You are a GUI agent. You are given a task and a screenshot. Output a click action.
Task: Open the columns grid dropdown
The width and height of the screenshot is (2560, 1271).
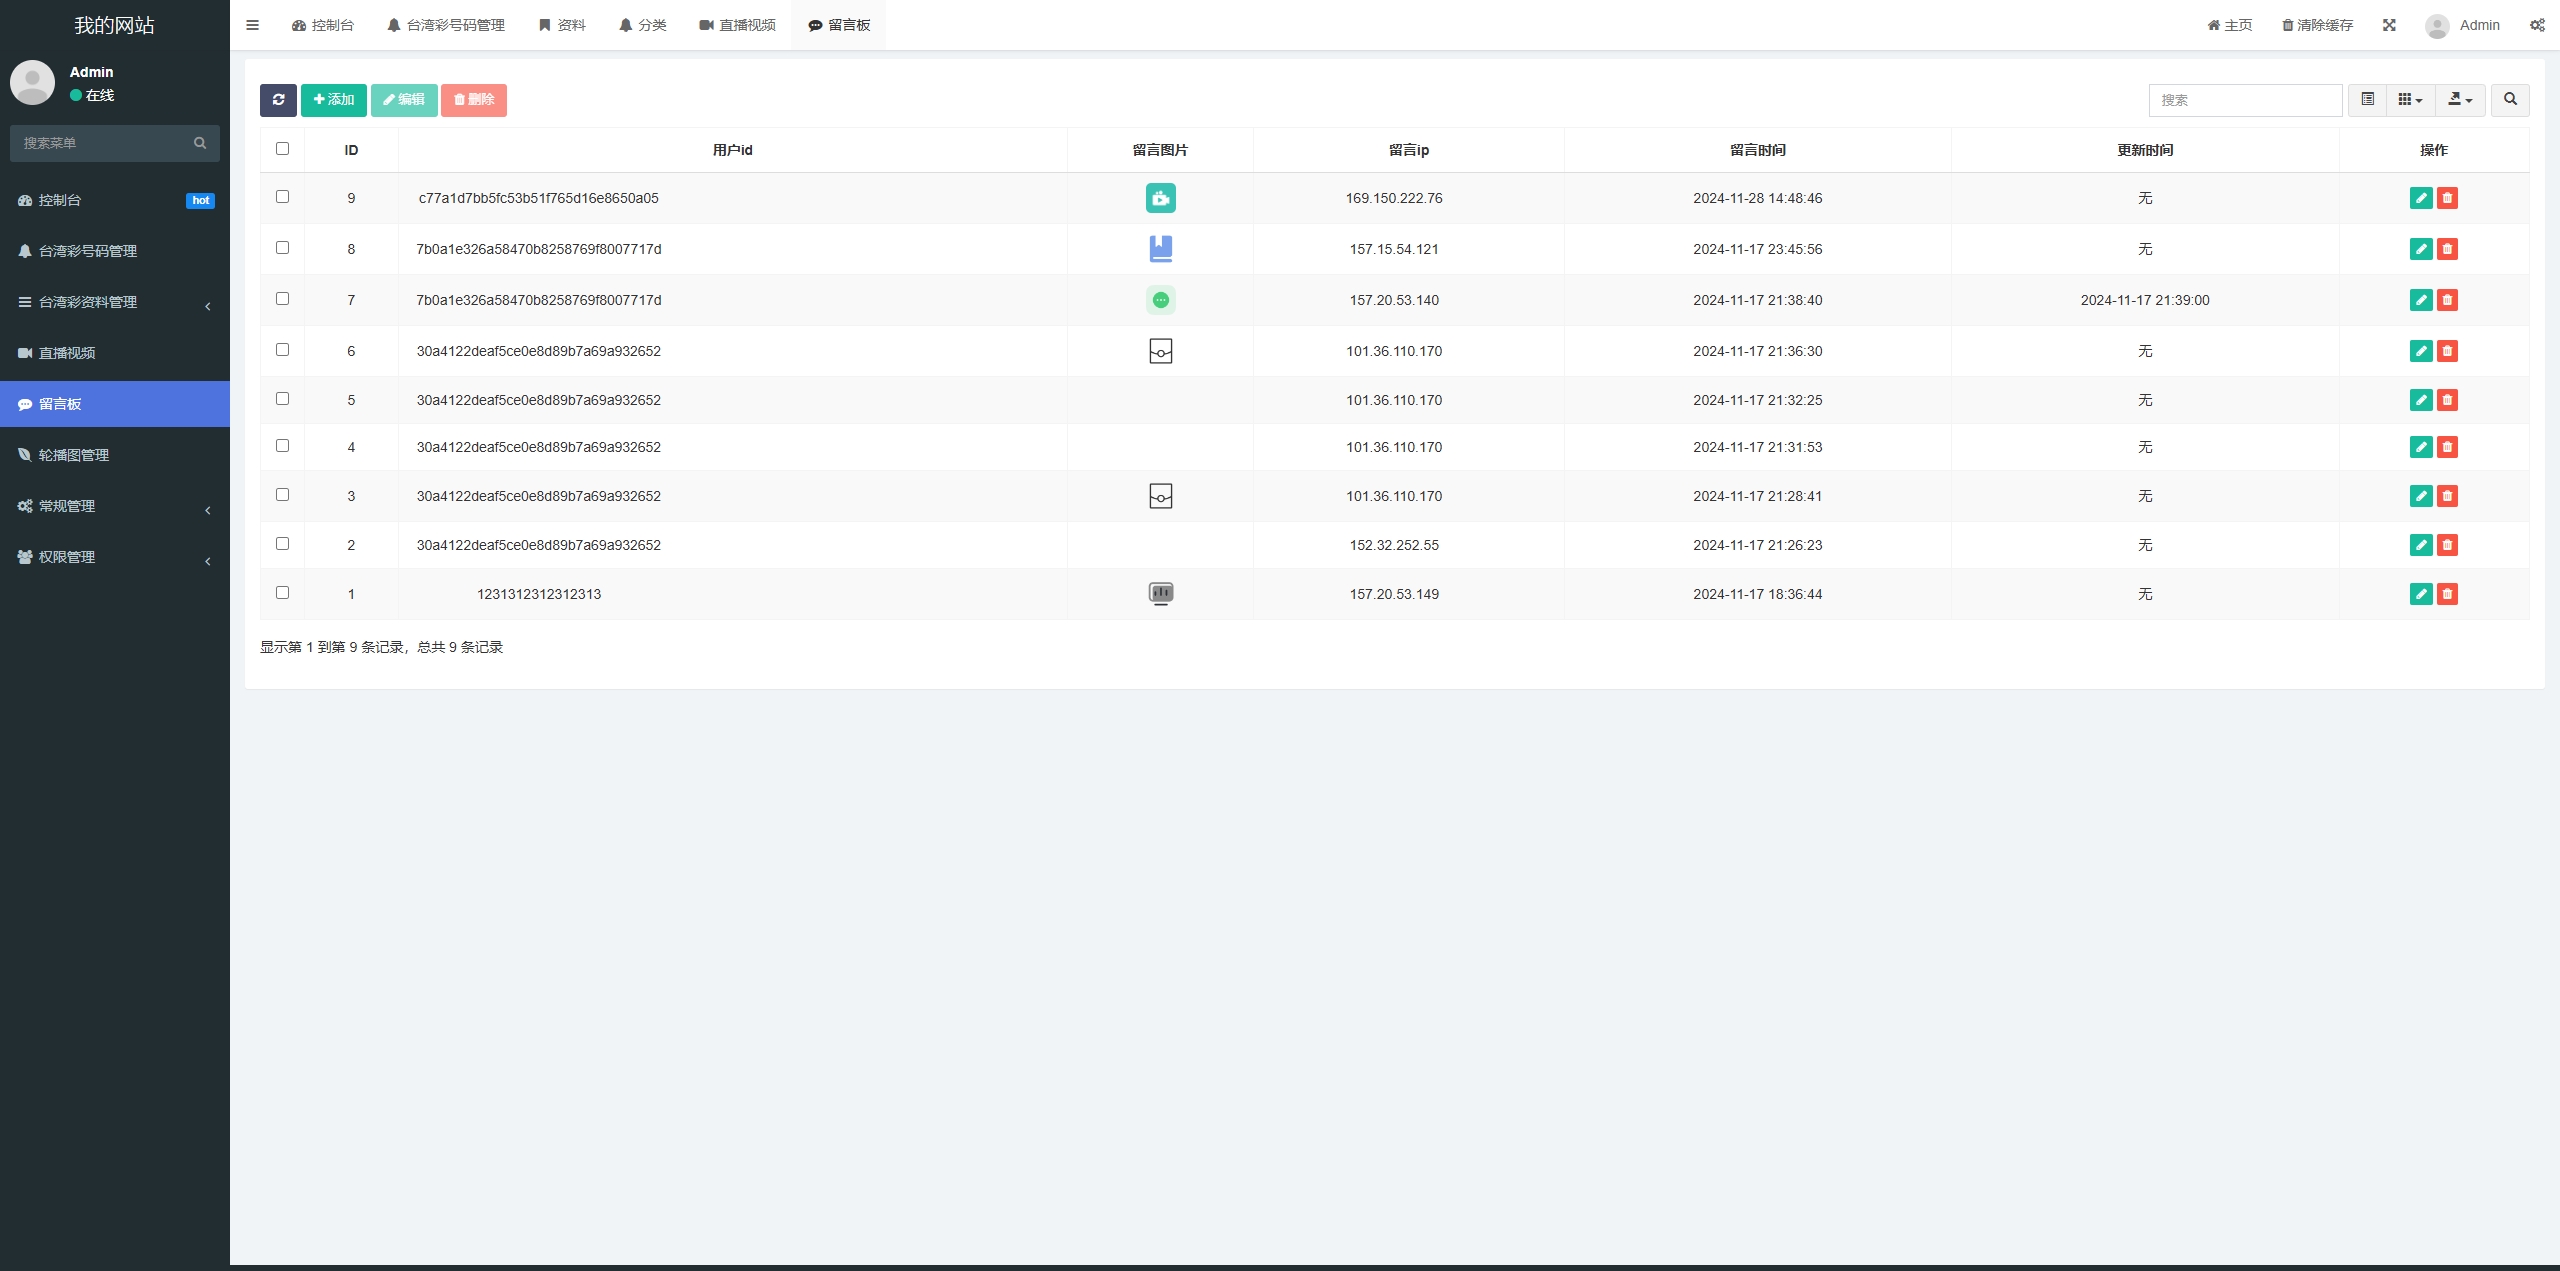2410,100
